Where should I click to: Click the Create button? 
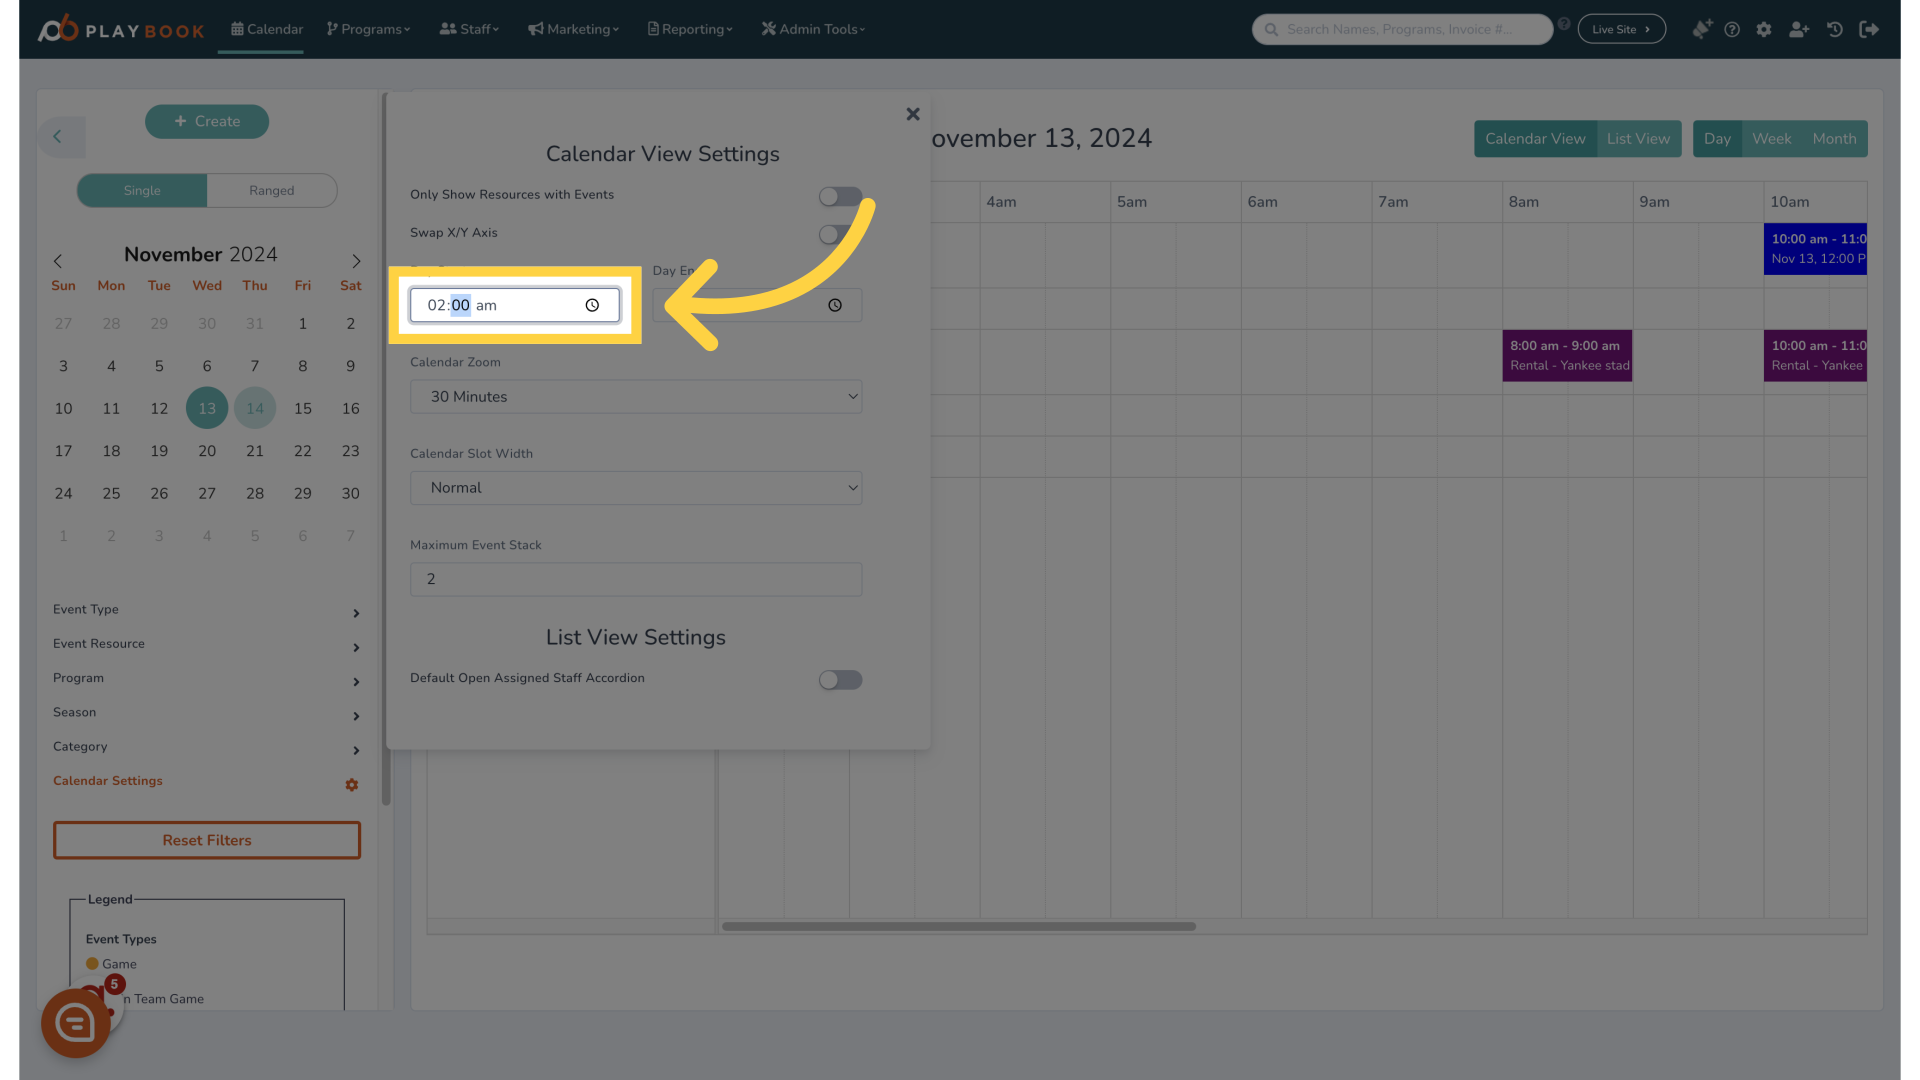tap(207, 121)
